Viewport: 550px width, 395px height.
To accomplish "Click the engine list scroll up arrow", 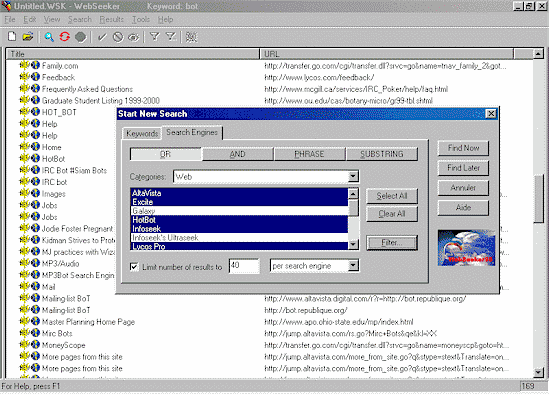I will (x=353, y=194).
